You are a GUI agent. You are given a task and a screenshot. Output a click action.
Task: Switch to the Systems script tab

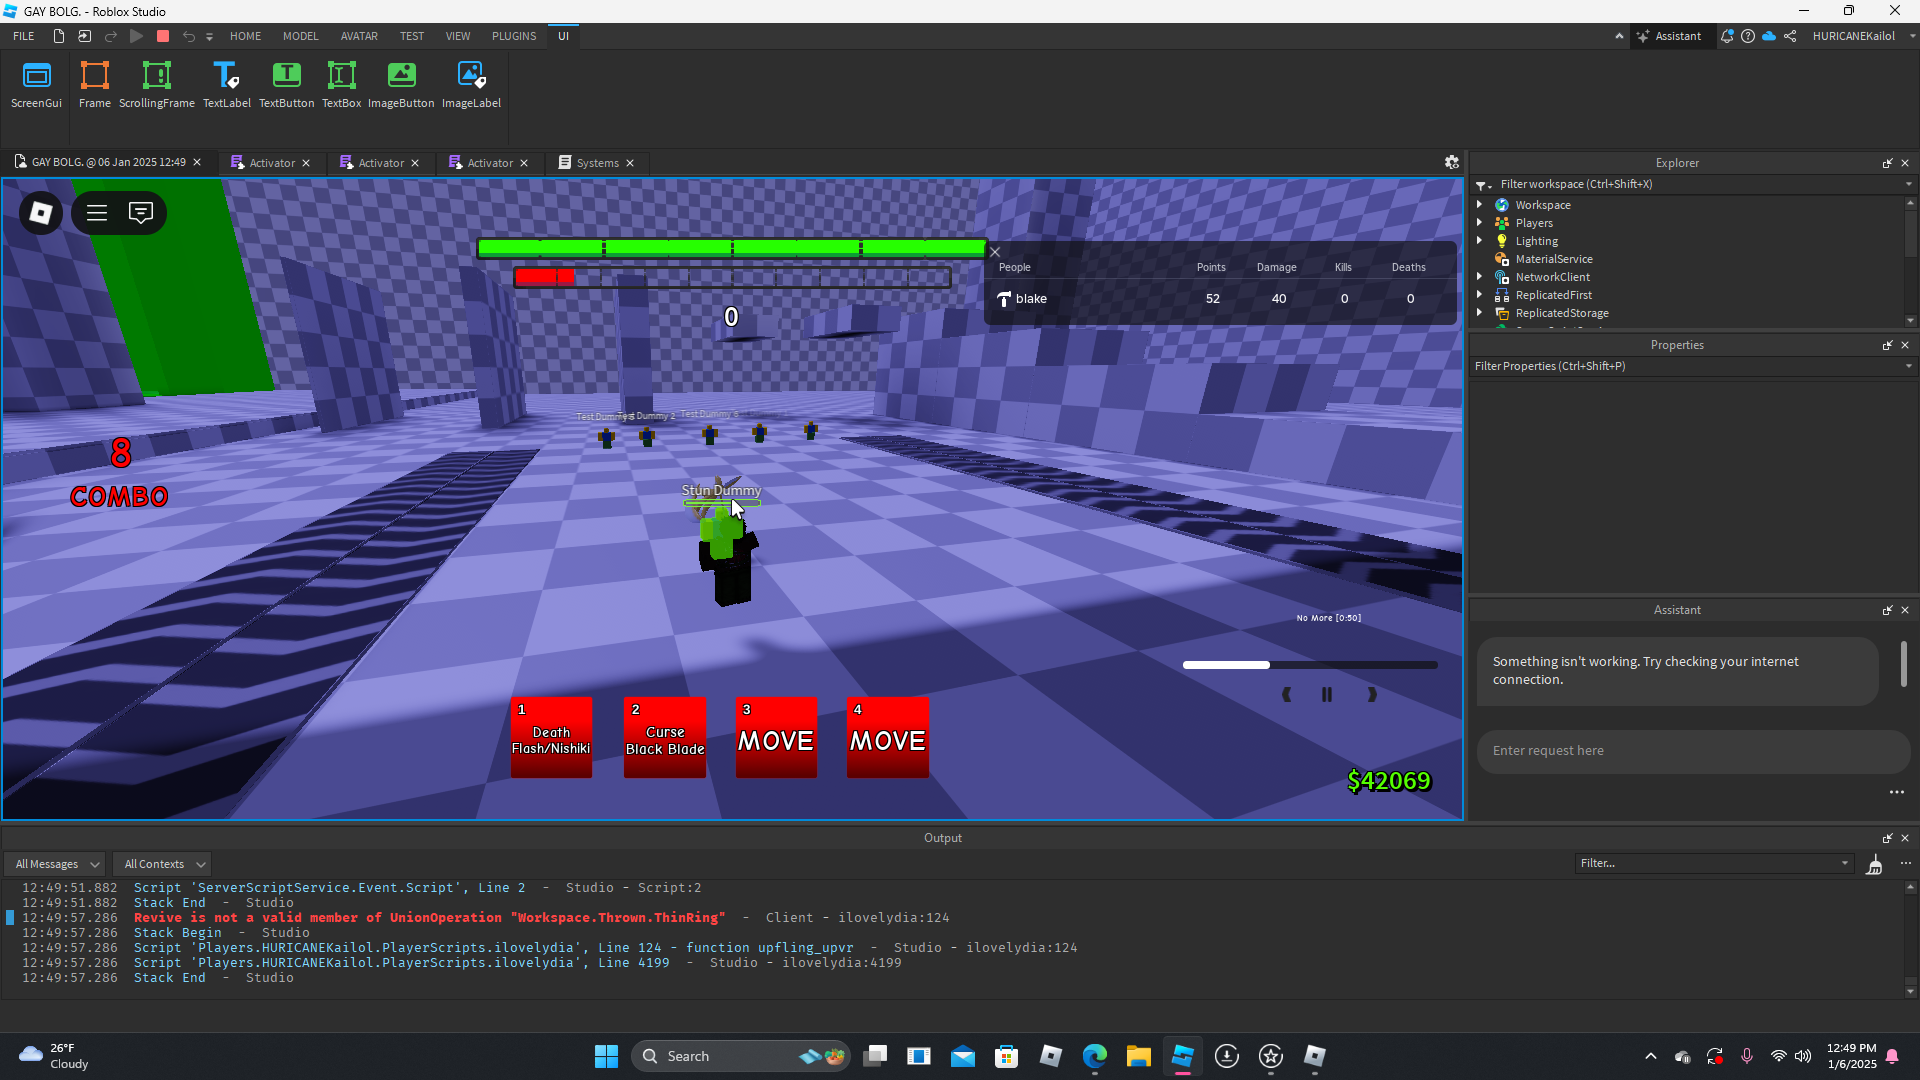tap(597, 163)
